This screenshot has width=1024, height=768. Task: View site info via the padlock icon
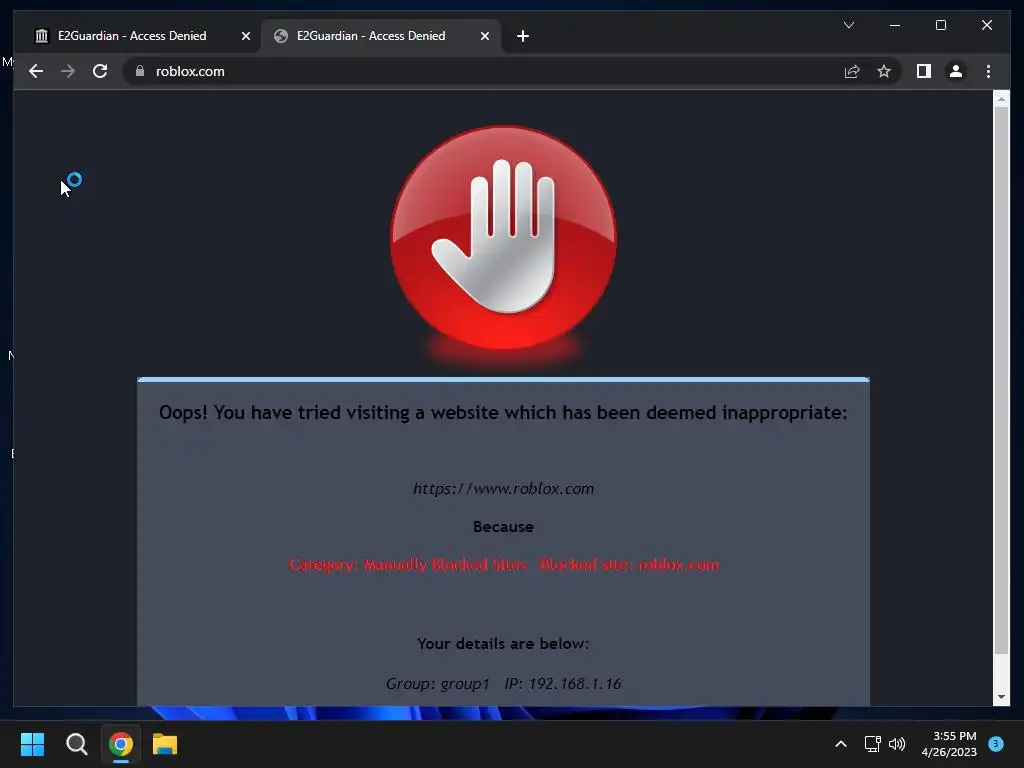pyautogui.click(x=140, y=71)
